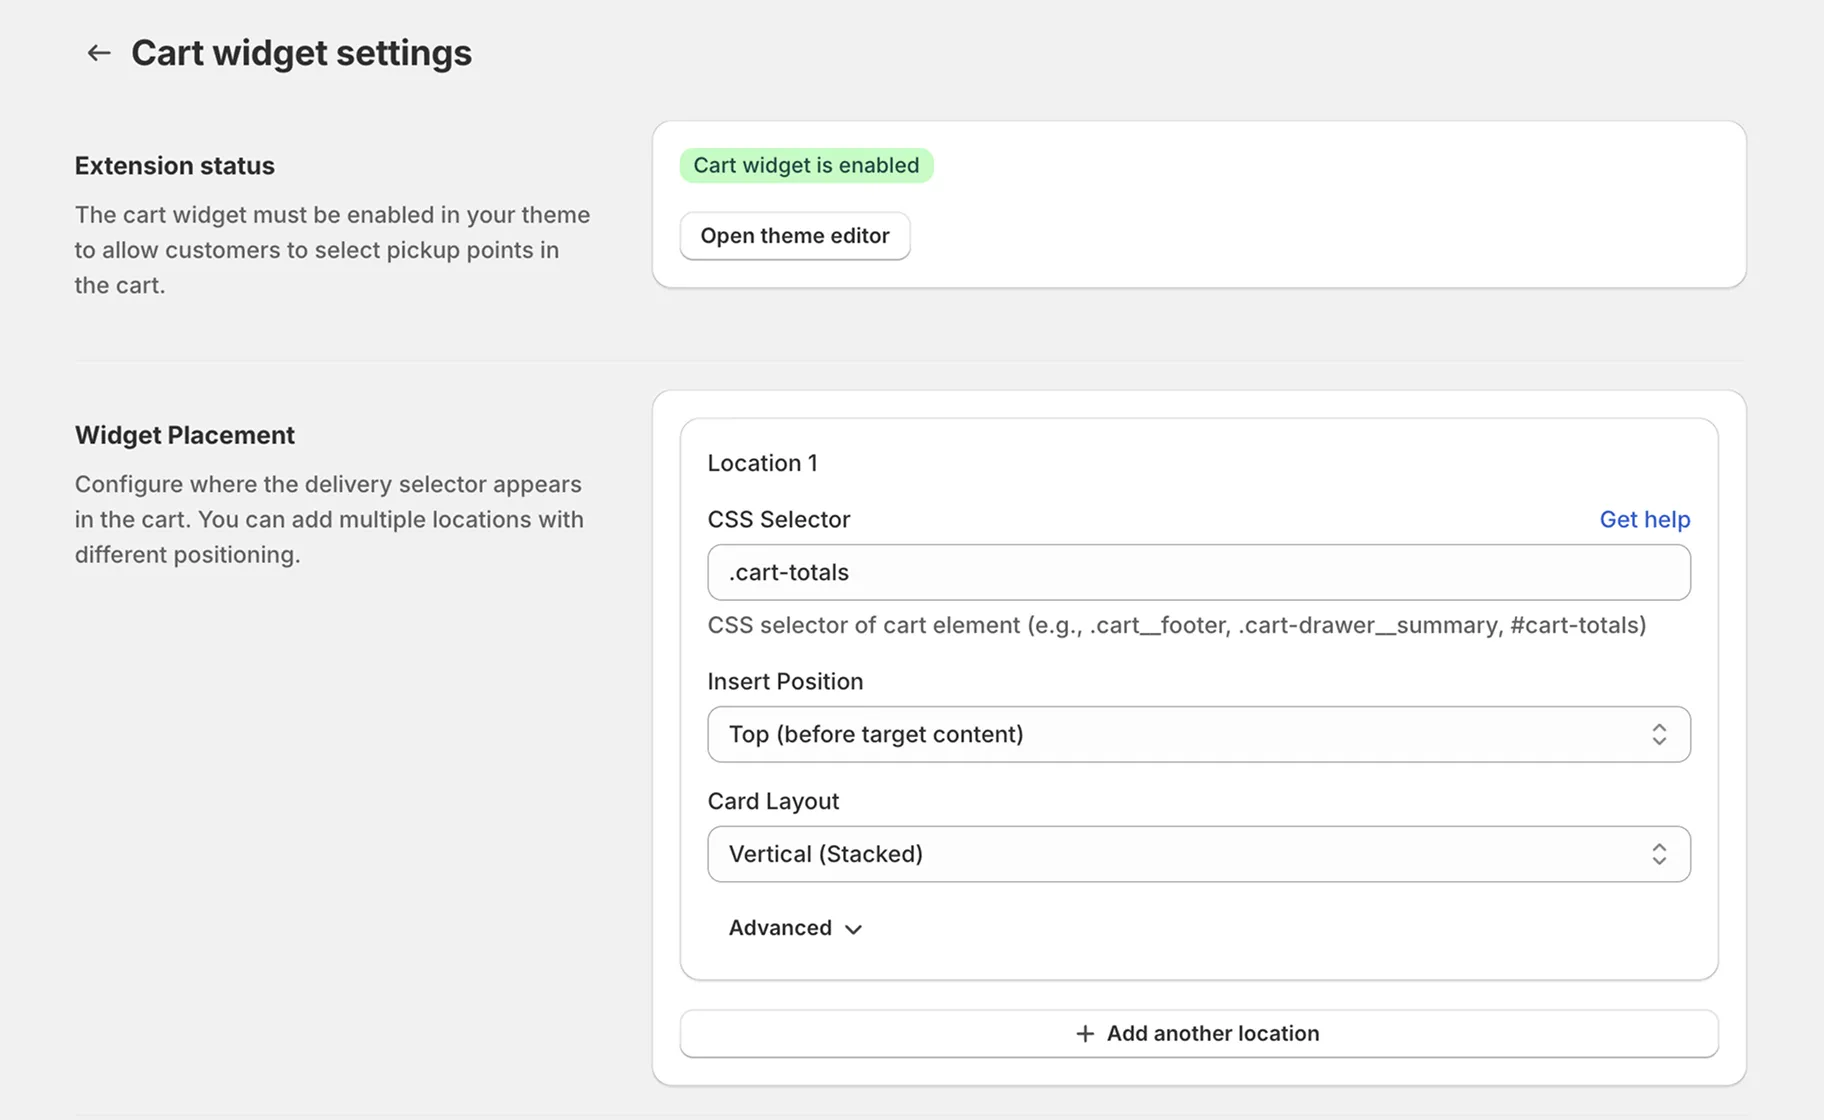
Task: Click the CSS Selector field label
Action: tap(778, 519)
